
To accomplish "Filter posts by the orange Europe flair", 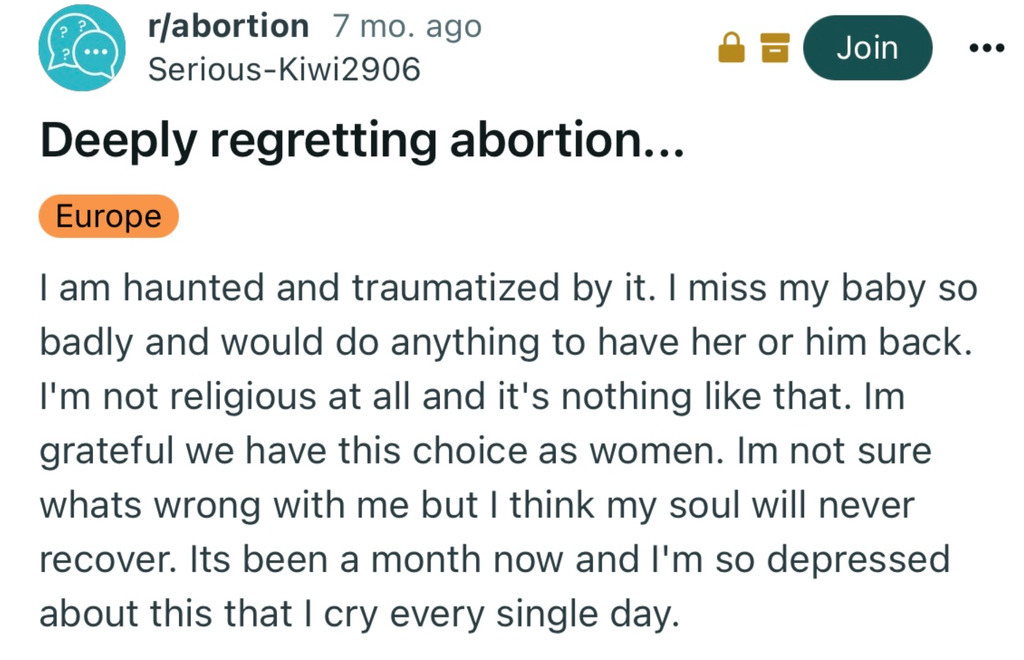I will pos(108,217).
